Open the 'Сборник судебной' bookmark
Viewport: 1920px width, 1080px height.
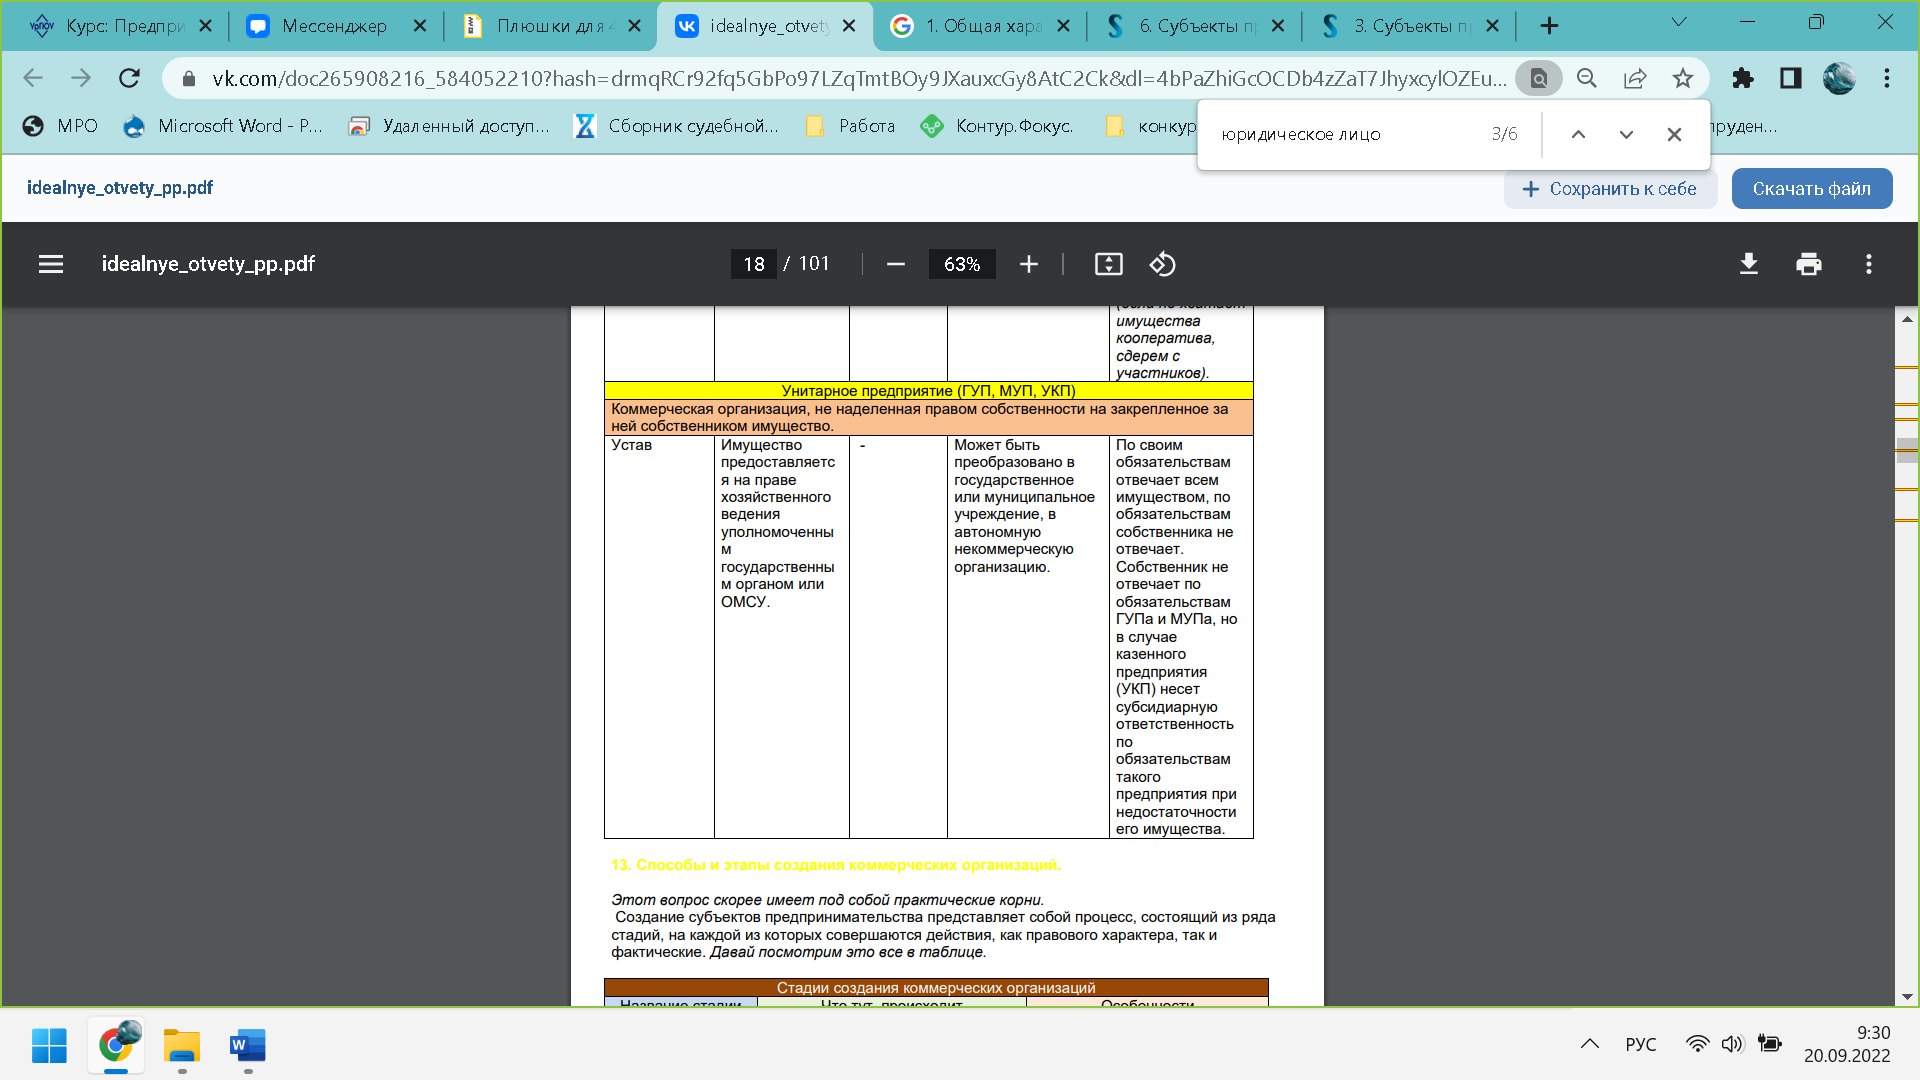676,126
